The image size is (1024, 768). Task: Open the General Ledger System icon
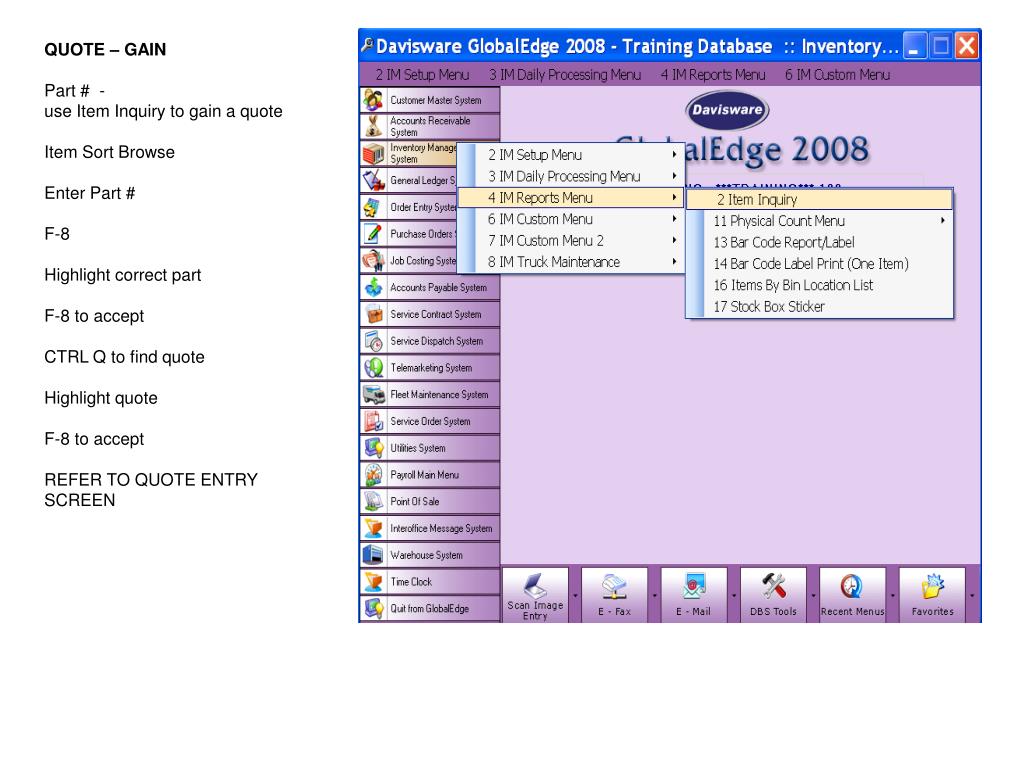click(373, 180)
